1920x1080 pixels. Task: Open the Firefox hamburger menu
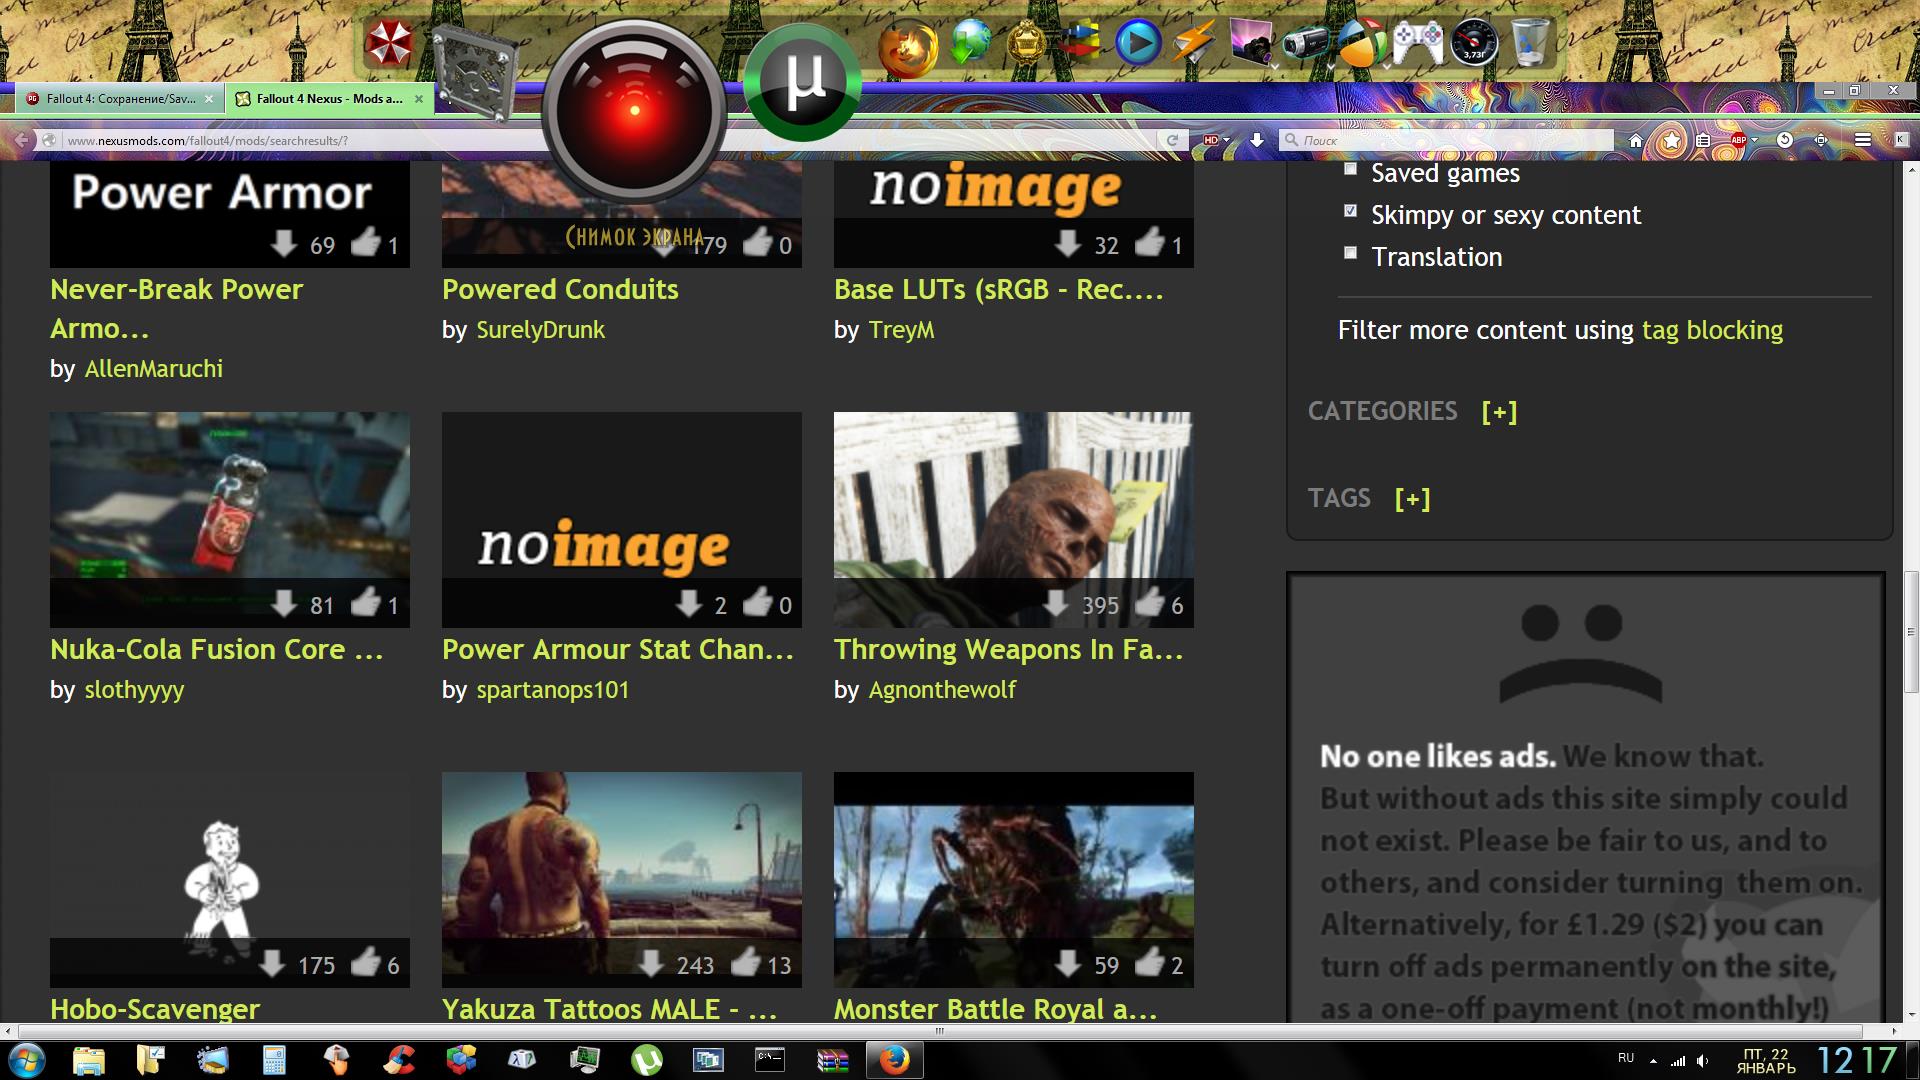(1862, 141)
